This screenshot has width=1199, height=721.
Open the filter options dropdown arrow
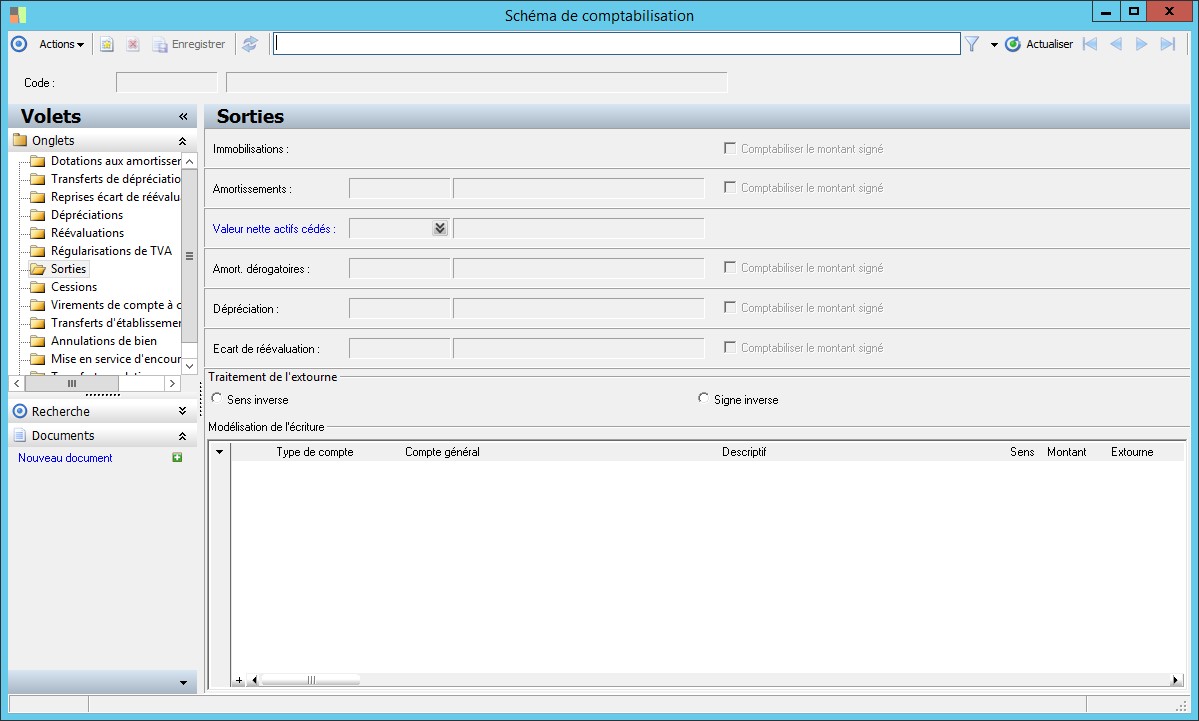994,45
